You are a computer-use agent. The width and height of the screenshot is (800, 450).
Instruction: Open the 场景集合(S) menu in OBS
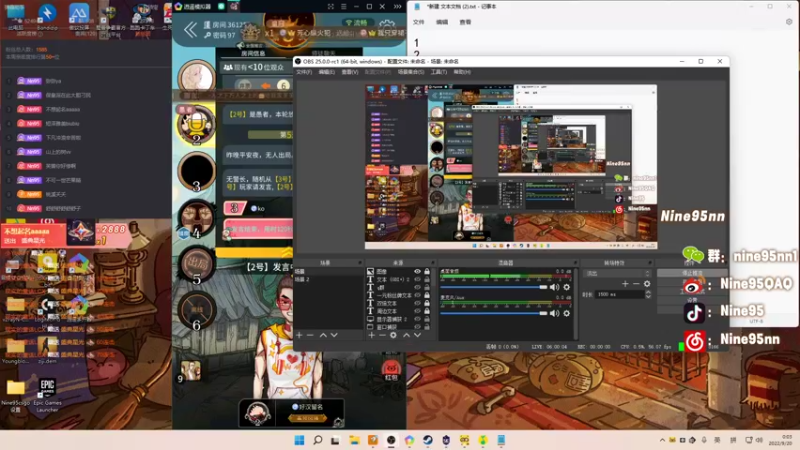point(411,72)
